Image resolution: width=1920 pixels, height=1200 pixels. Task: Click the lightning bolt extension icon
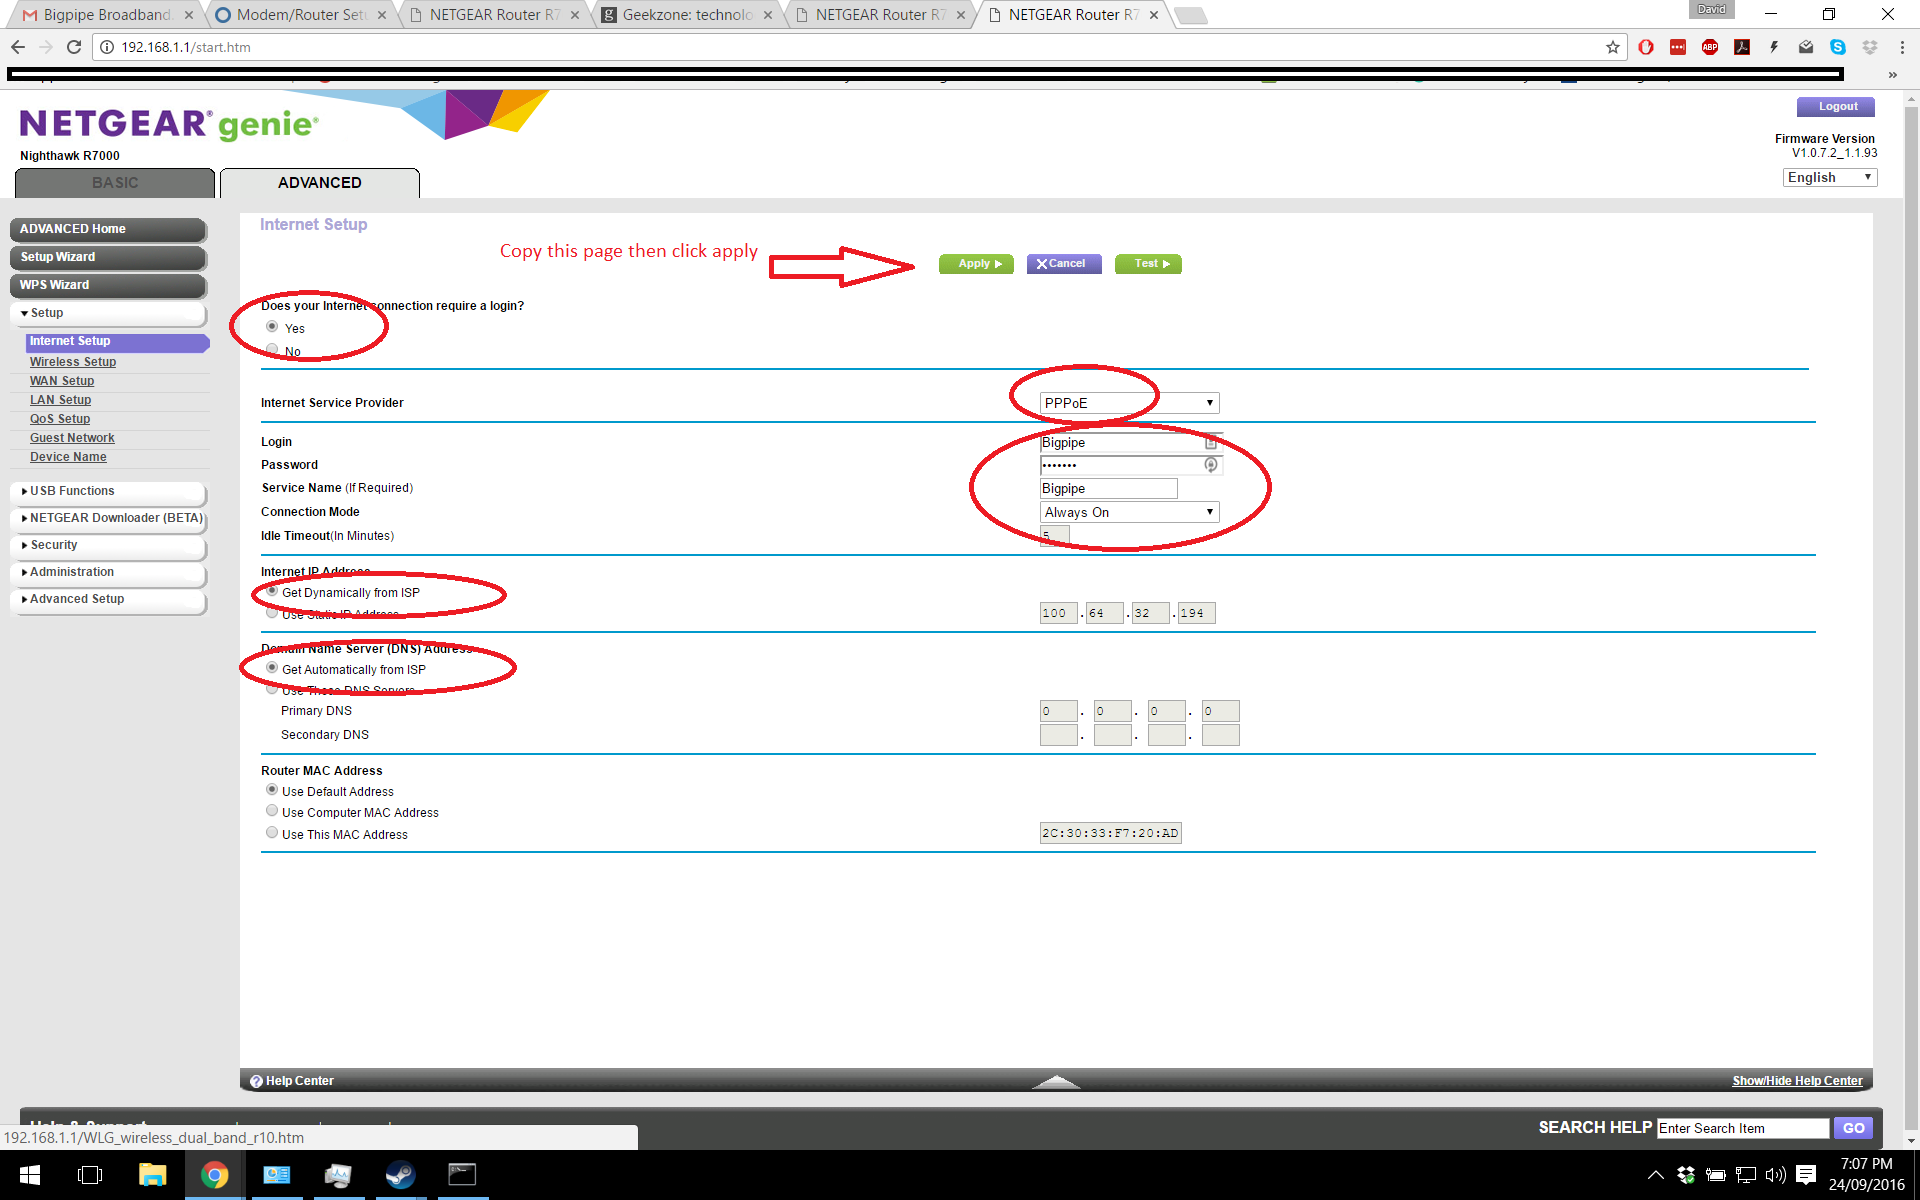[1774, 47]
